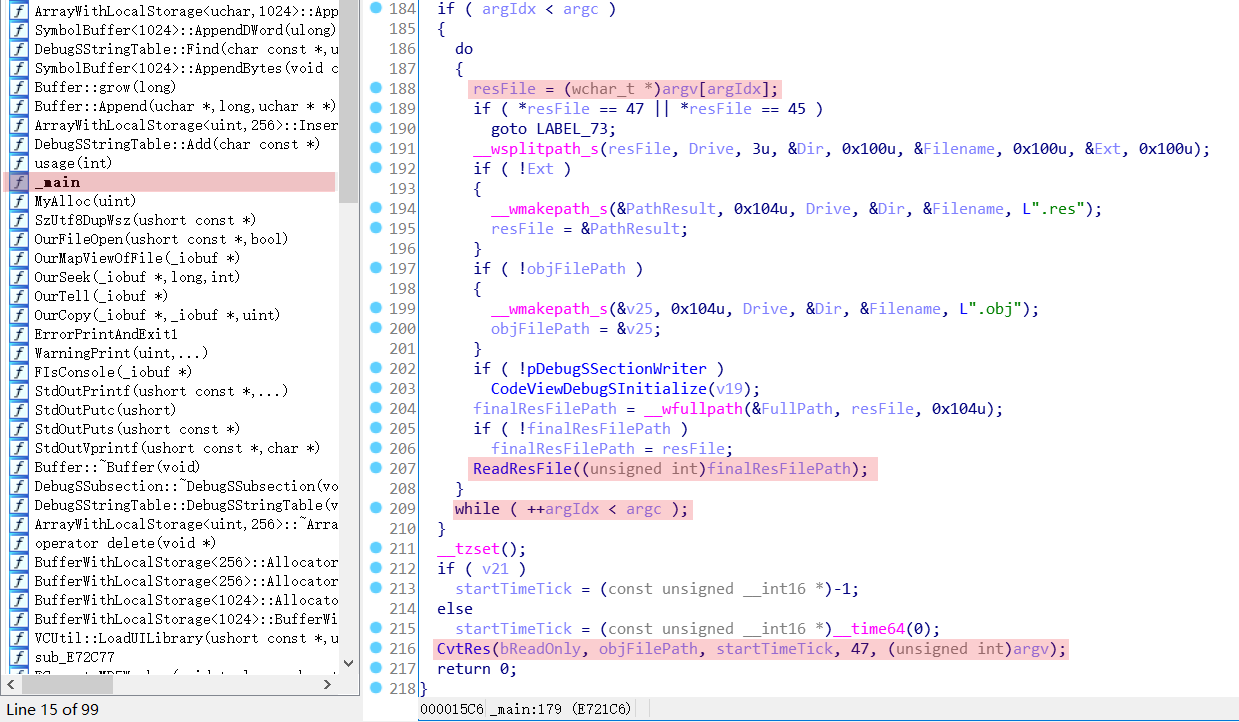This screenshot has width=1239, height=722.
Task: Set the breakpoint marker on line 212
Action: click(376, 568)
